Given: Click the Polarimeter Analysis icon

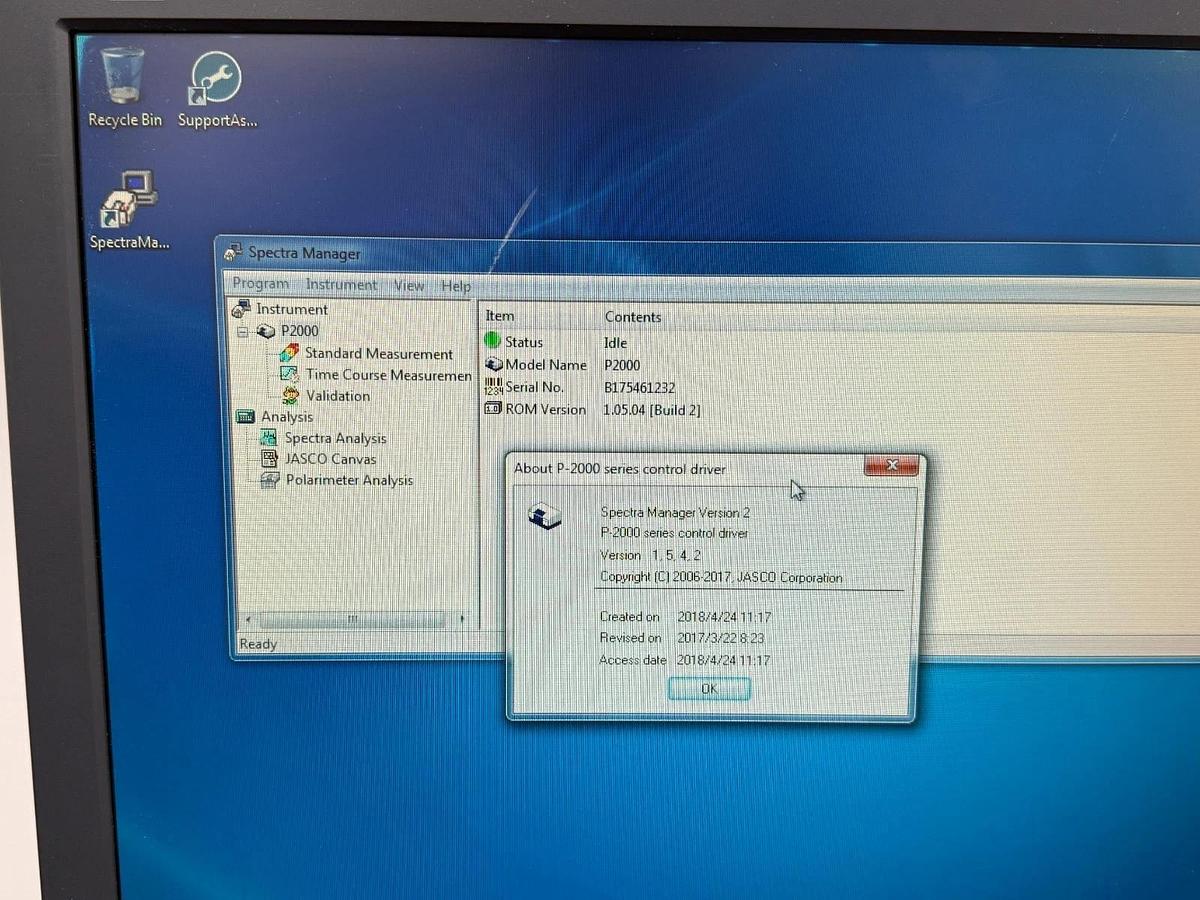Looking at the screenshot, I should pos(269,480).
